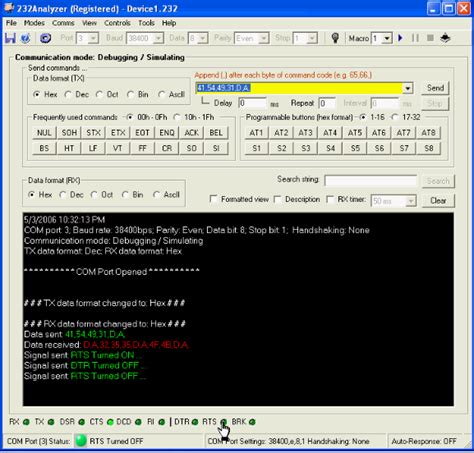This screenshot has width=474, height=453.
Task: Send the NUL command
Action: point(44,133)
